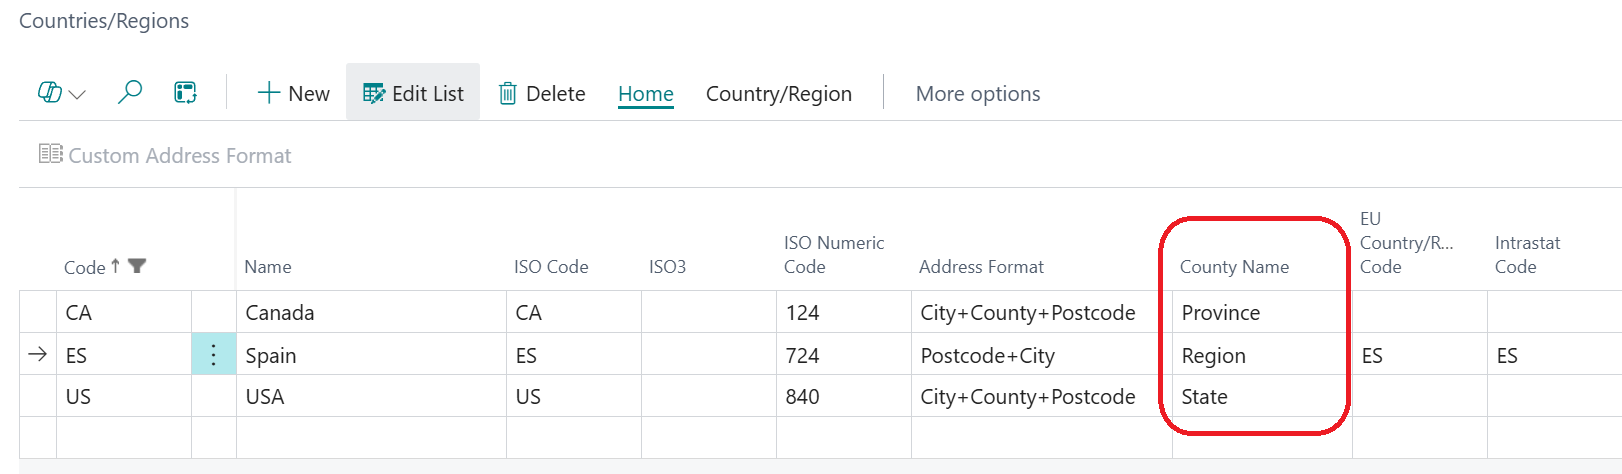Click the State county name cell
This screenshot has height=474, width=1622.
pos(1262,396)
